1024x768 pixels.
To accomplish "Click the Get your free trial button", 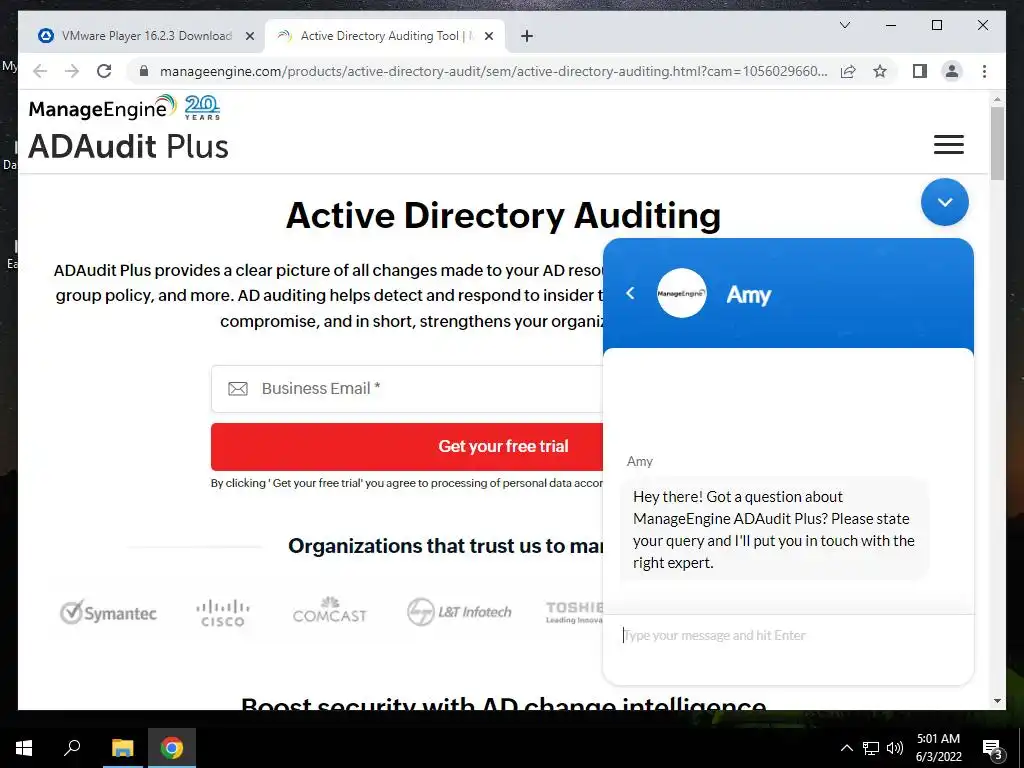I will click(407, 447).
